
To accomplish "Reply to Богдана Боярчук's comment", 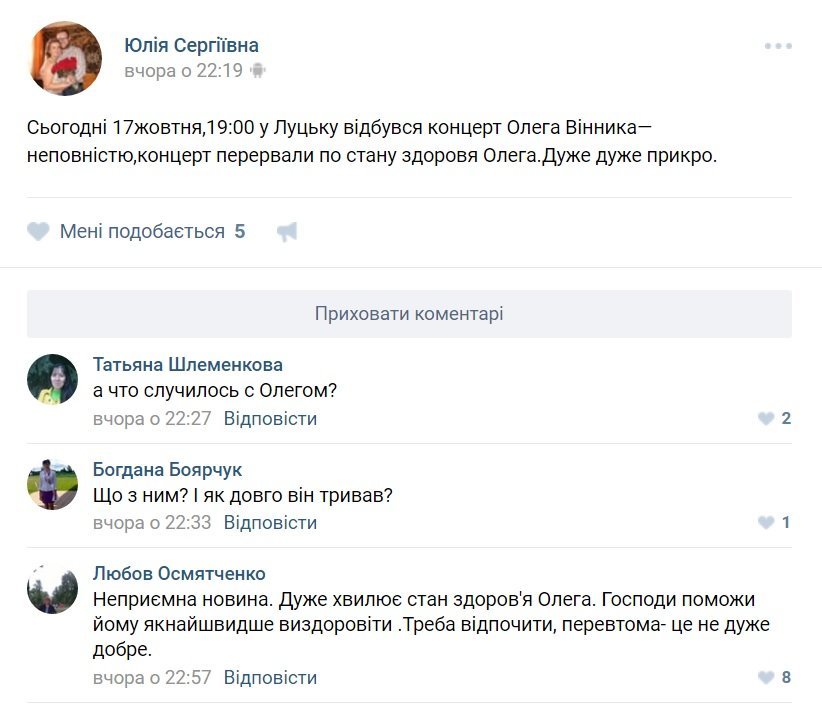I will (270, 522).
